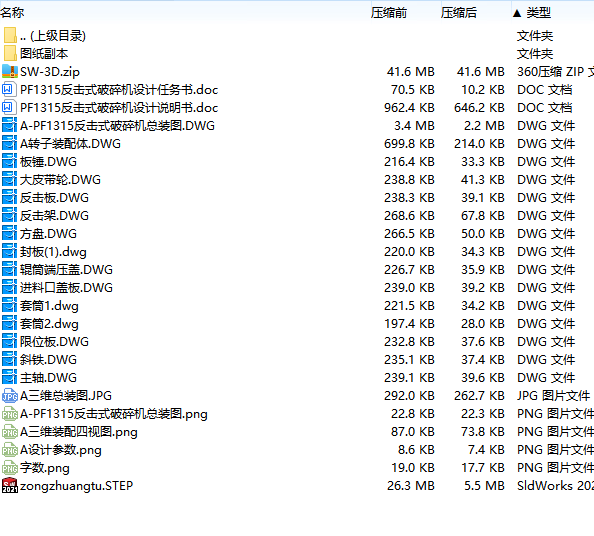Click the DWG icon of 板锤.DWG
The image size is (594, 536).
pyautogui.click(x=9, y=161)
